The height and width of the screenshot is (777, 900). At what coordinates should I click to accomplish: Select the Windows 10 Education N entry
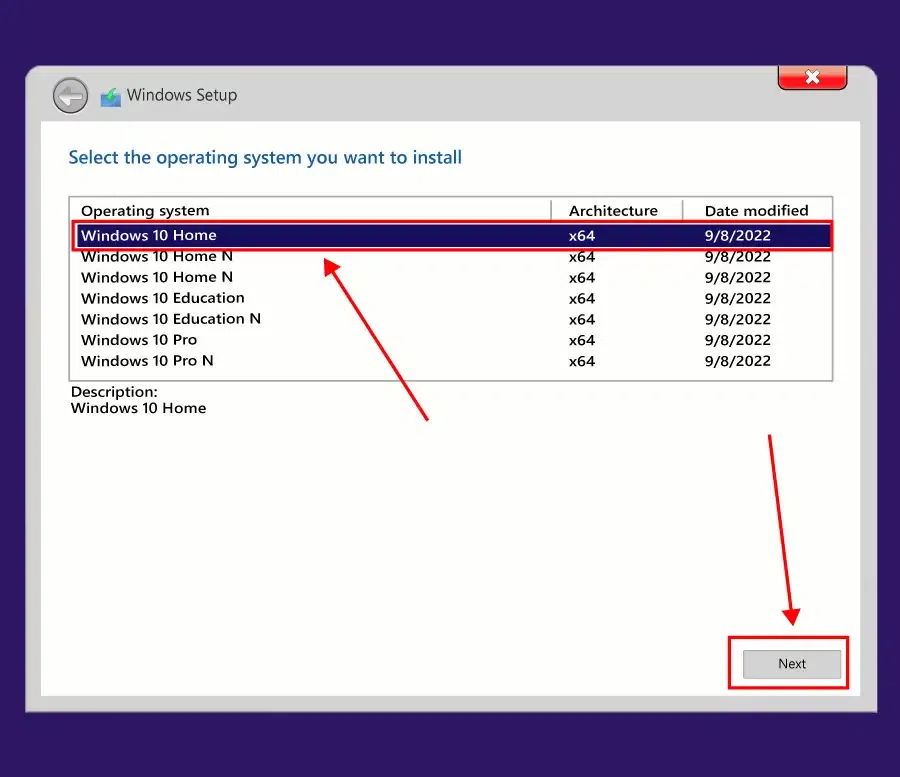pos(453,319)
